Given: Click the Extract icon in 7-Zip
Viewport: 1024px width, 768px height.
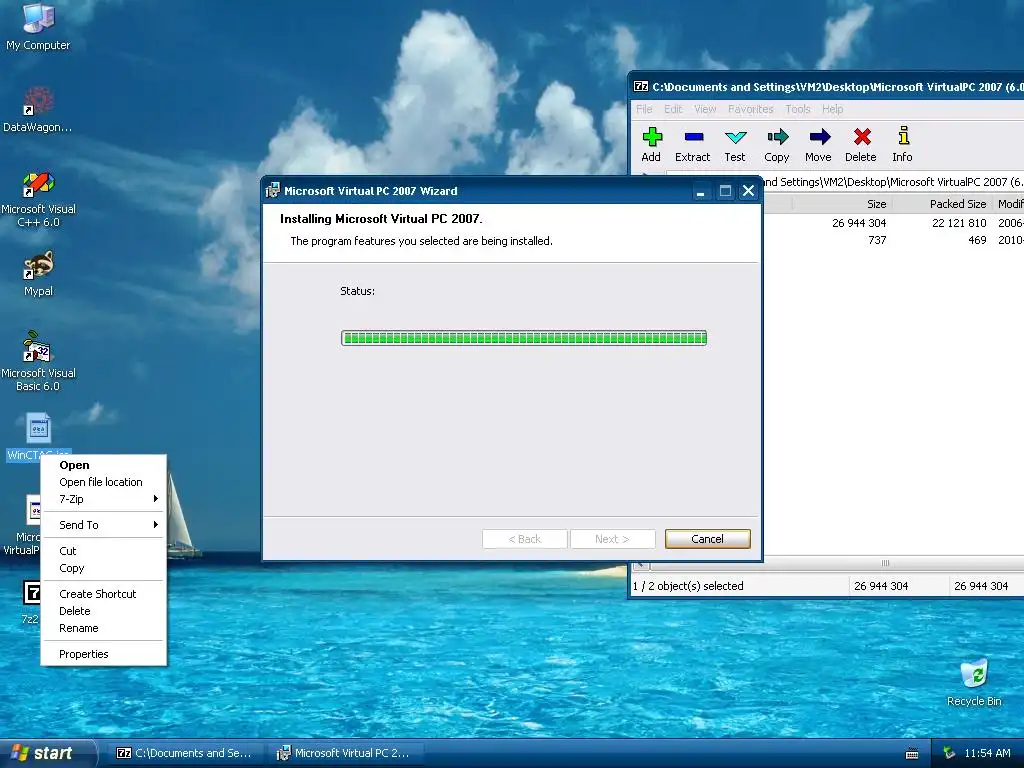Looking at the screenshot, I should point(693,137).
